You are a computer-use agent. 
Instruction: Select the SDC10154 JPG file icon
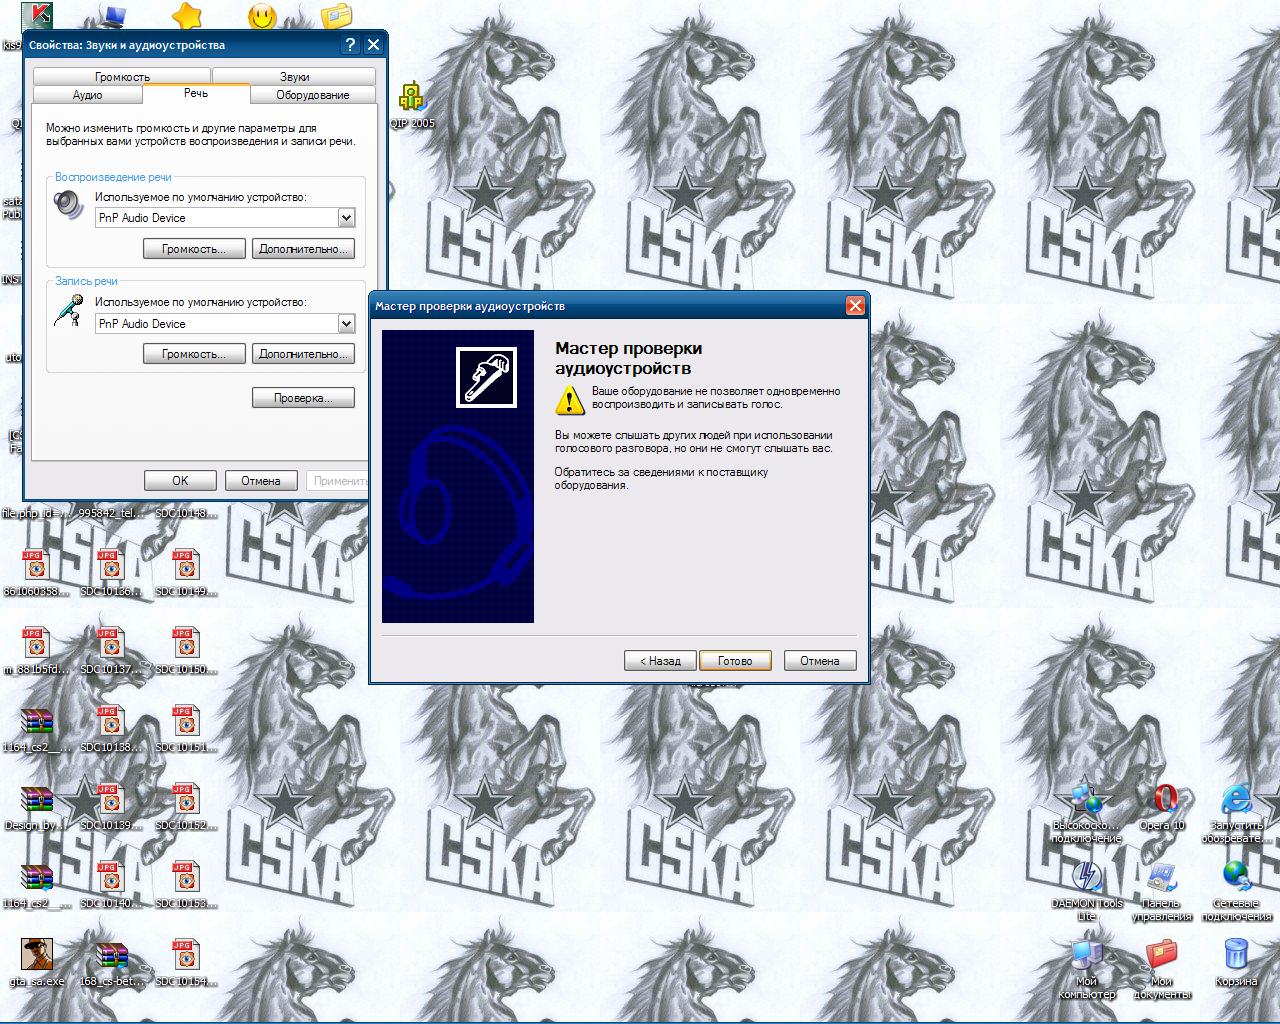[x=185, y=956]
